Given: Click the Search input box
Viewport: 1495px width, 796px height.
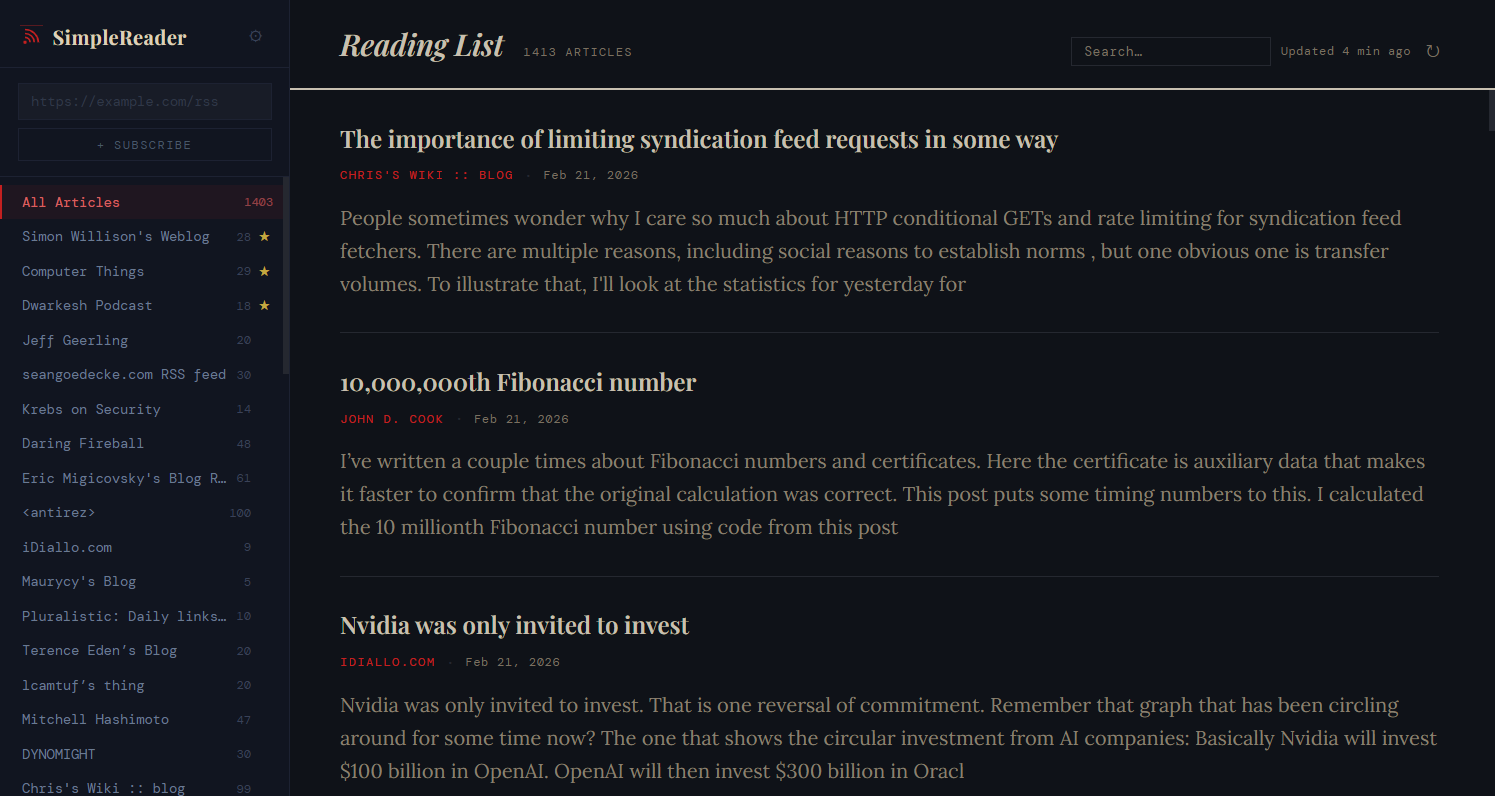Looking at the screenshot, I should tap(1170, 51).
